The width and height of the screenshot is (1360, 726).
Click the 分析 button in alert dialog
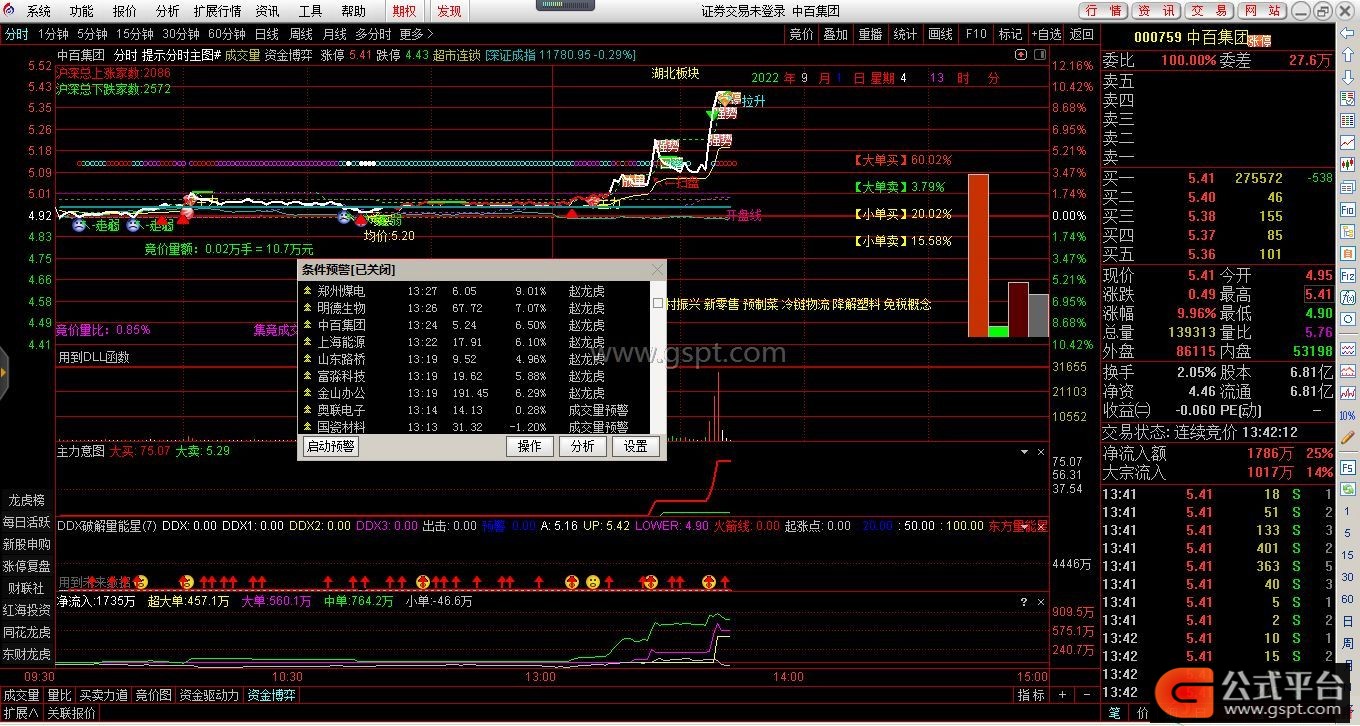[x=583, y=446]
